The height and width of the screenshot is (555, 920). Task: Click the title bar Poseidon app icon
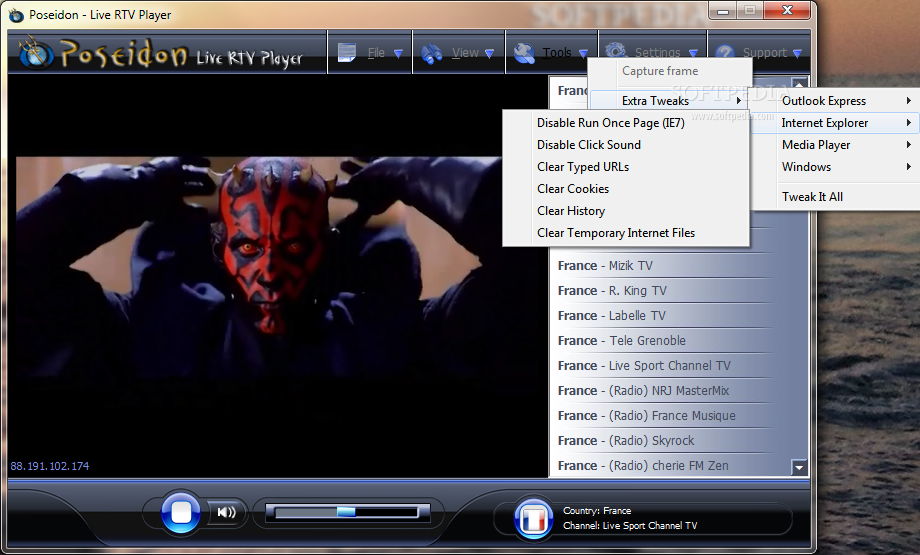[x=16, y=15]
